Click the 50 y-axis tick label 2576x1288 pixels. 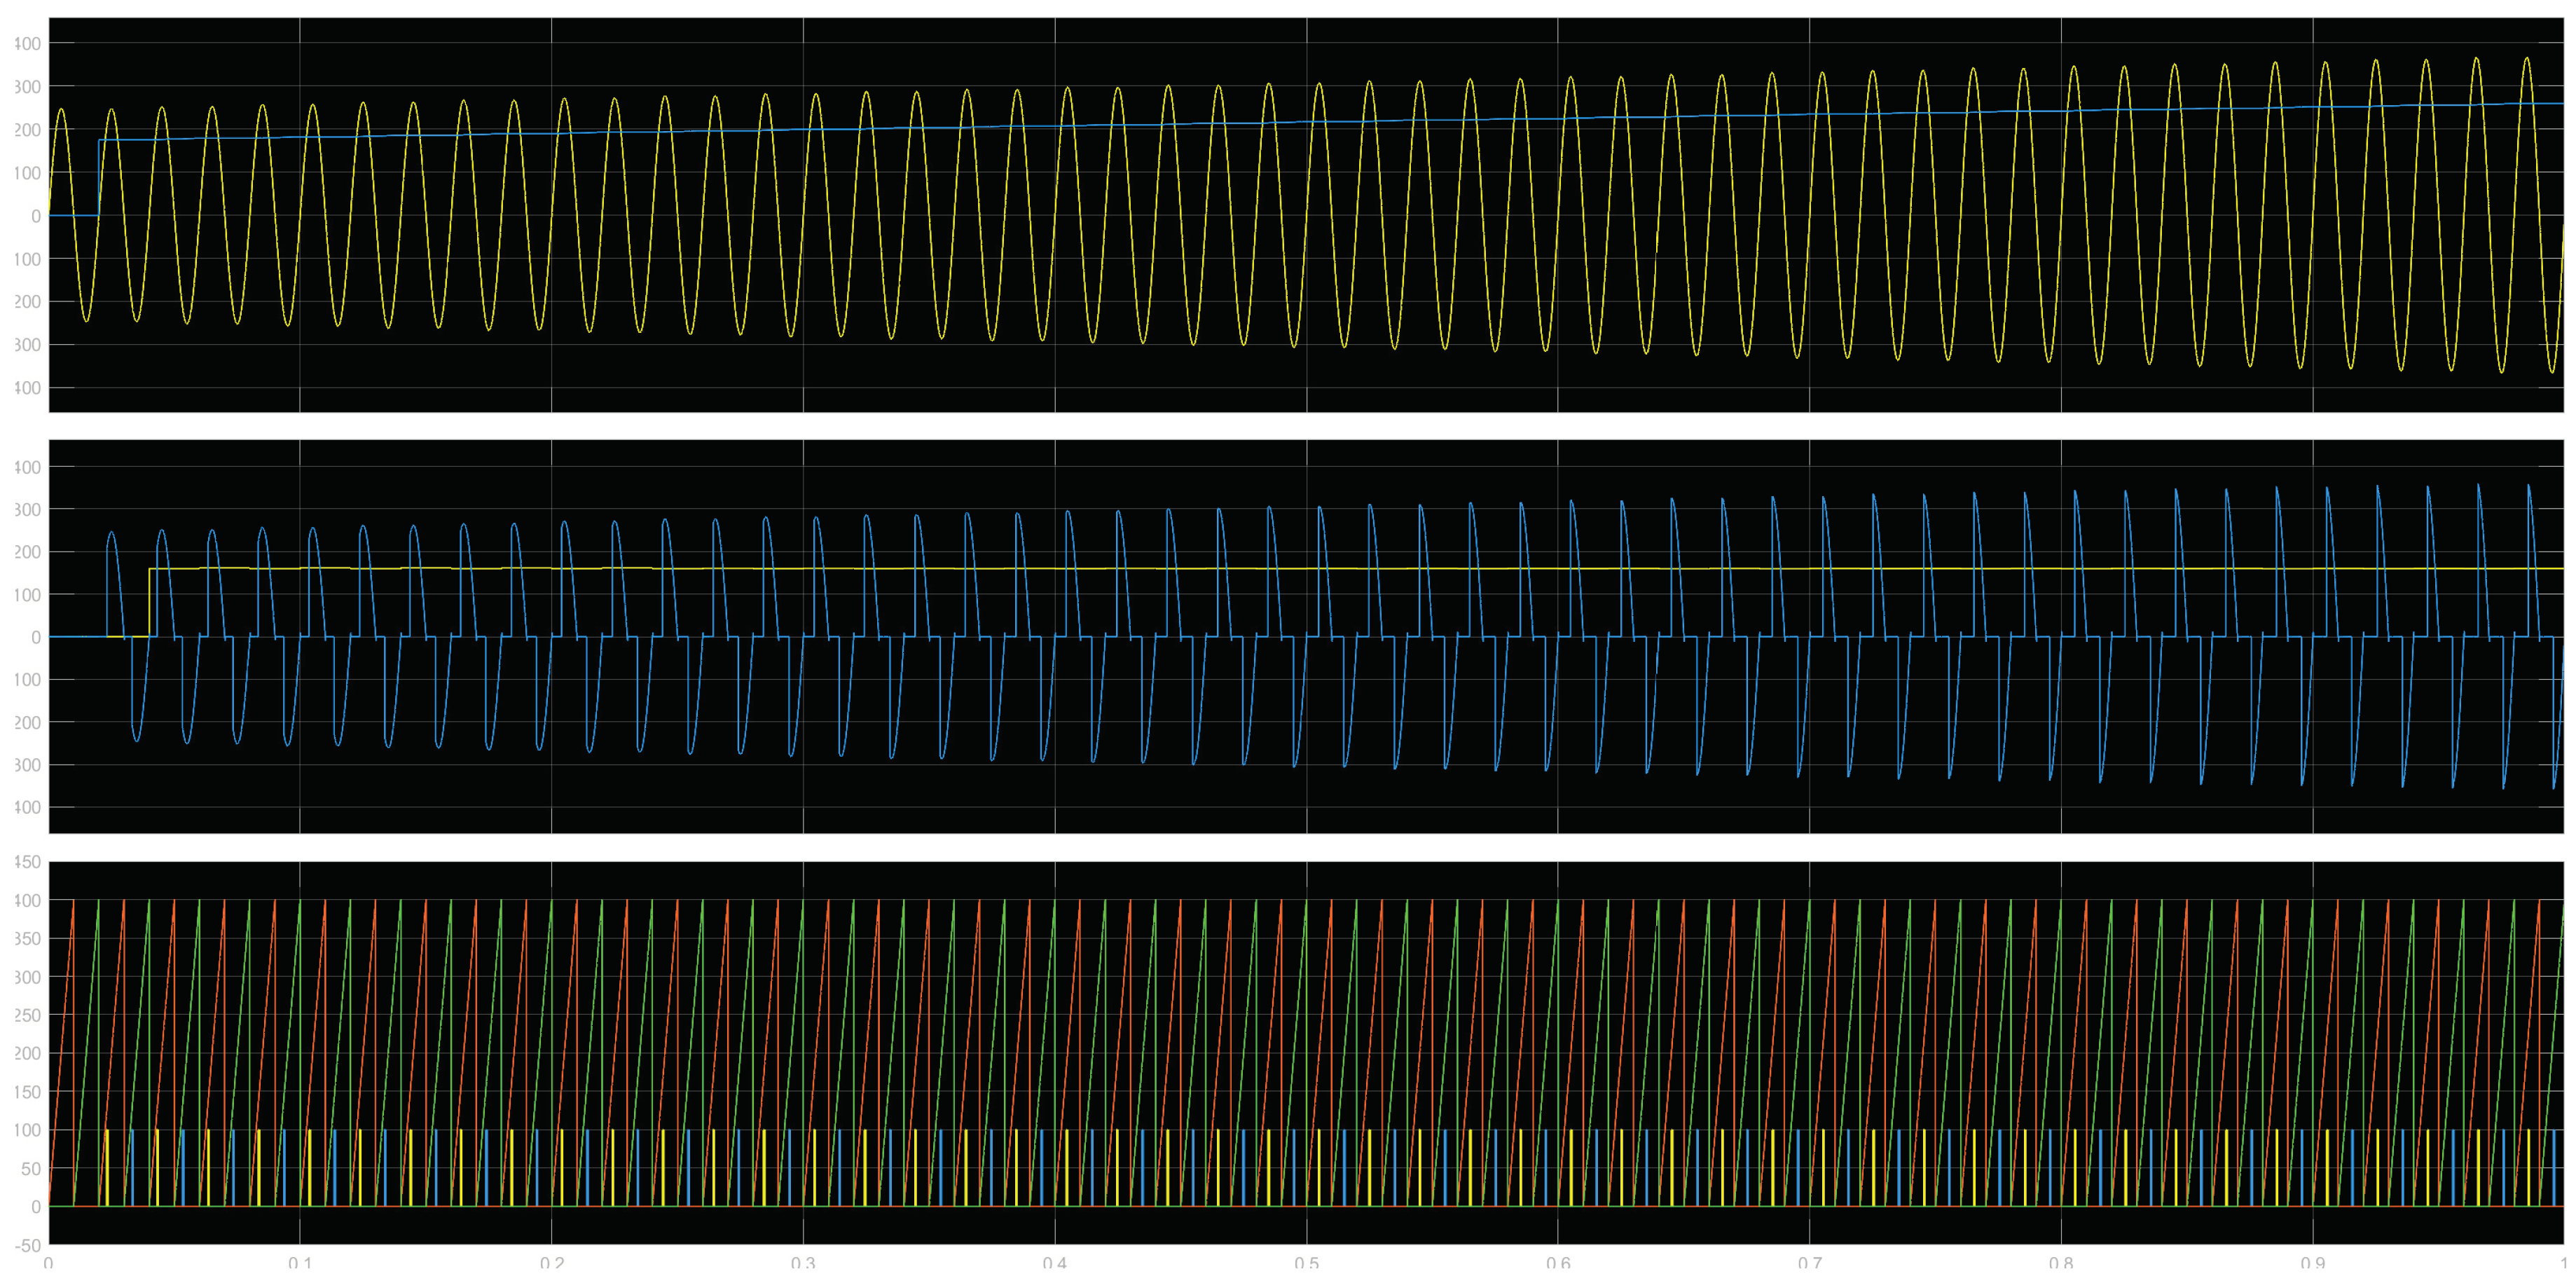tap(30, 1168)
